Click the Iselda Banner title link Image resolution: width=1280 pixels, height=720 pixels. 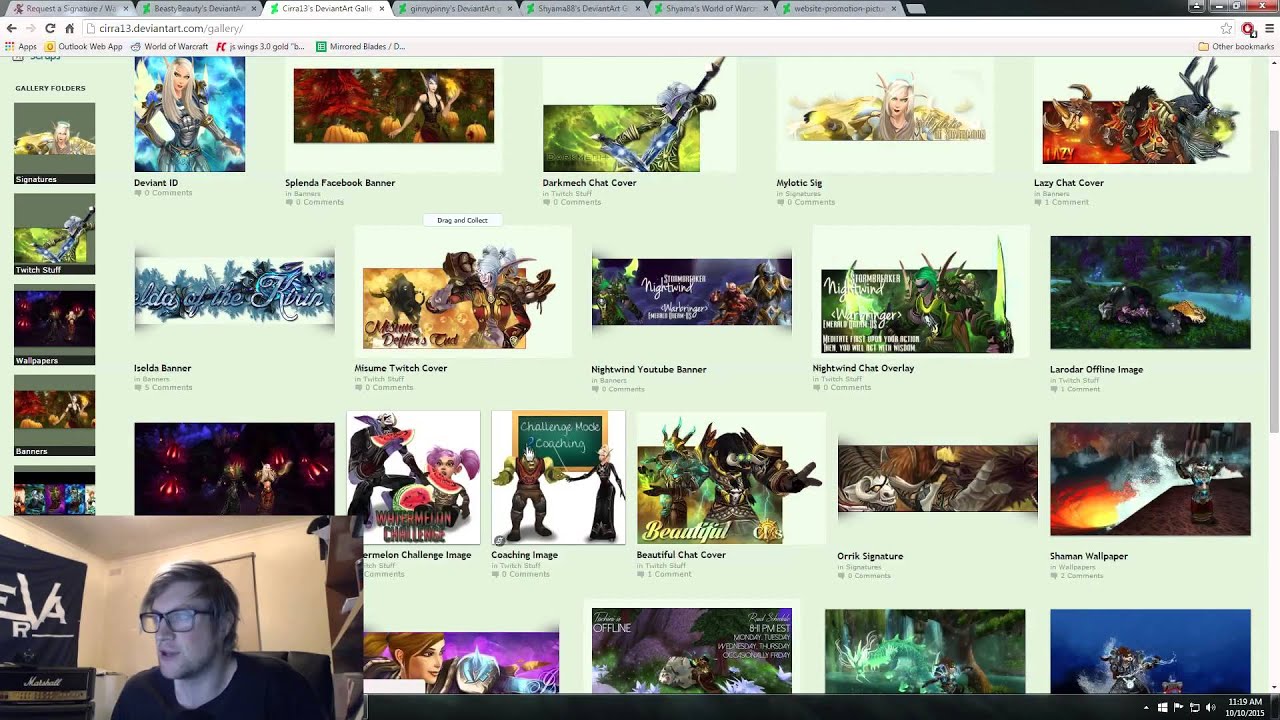tap(162, 368)
